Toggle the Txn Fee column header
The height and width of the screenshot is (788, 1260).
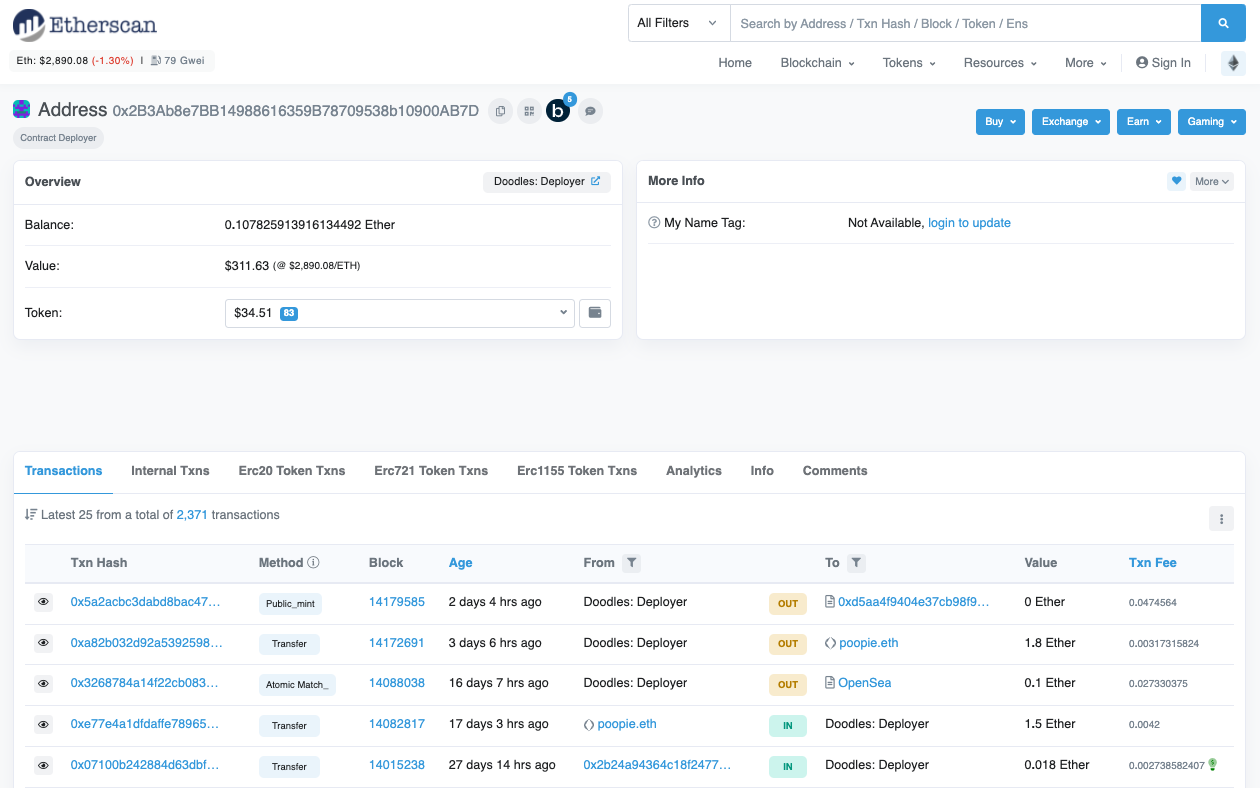(1152, 563)
